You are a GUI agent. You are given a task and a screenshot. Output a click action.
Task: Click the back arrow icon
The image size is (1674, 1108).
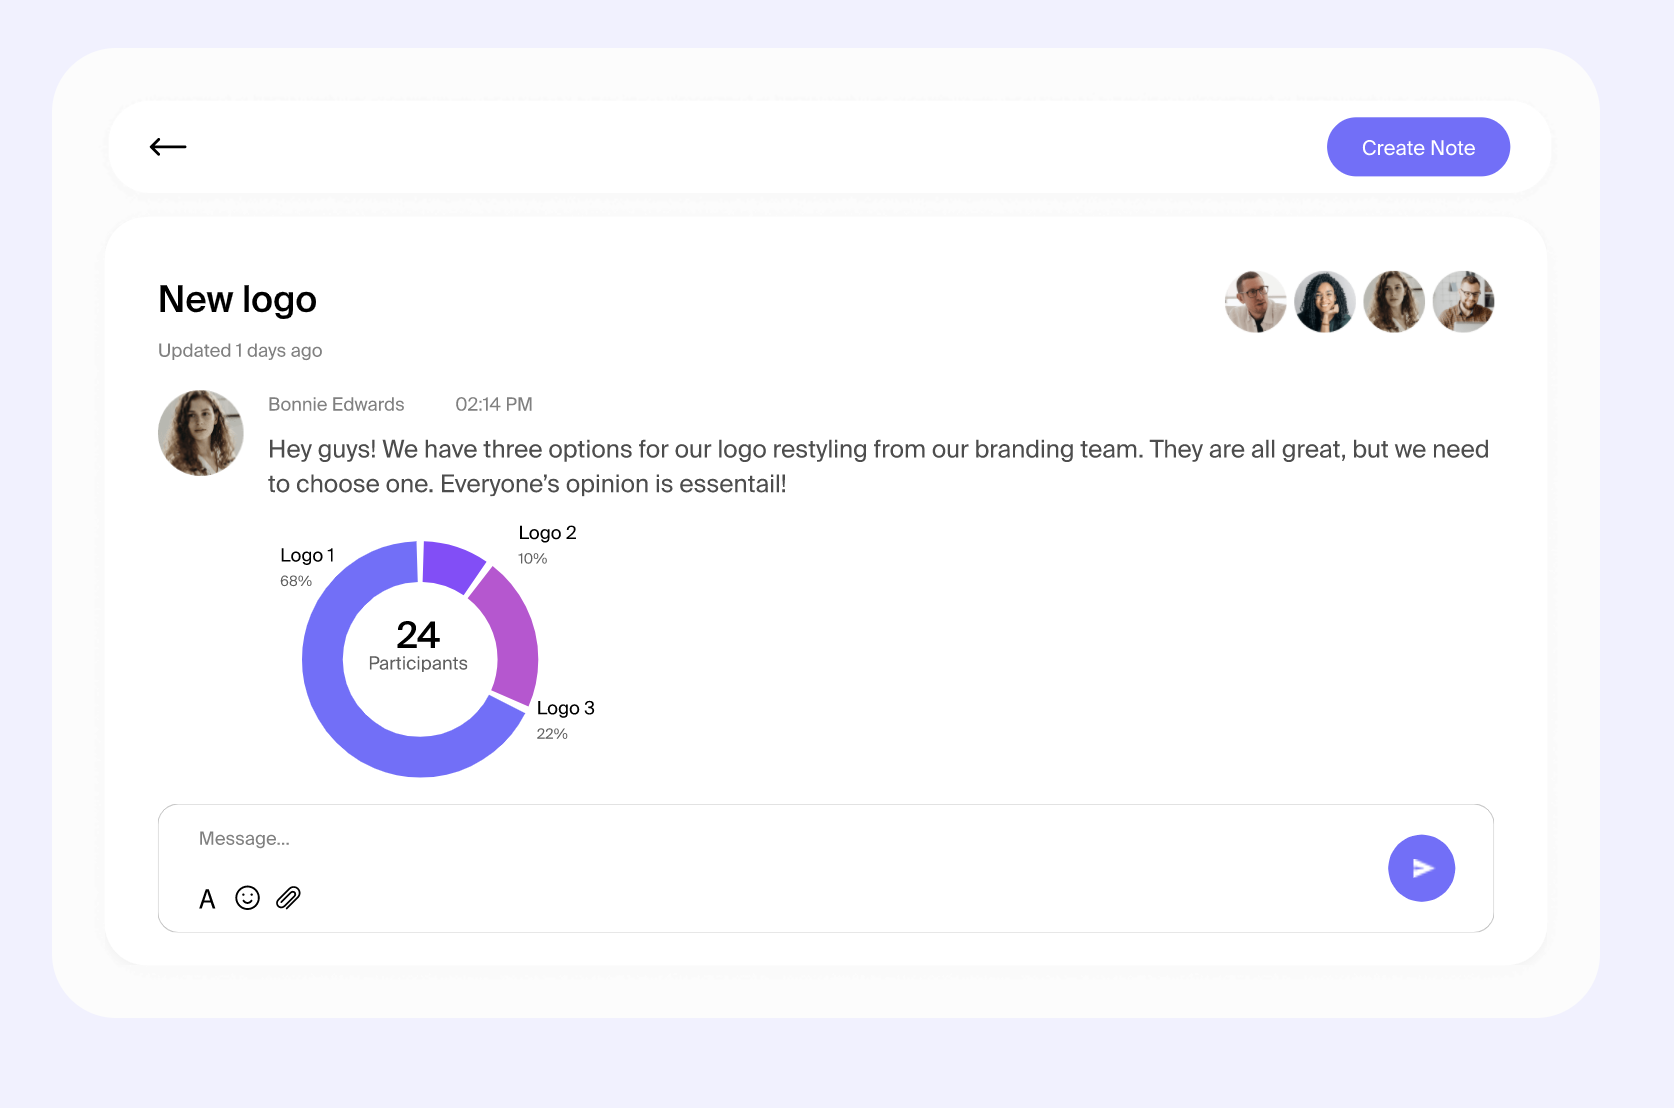pyautogui.click(x=168, y=147)
